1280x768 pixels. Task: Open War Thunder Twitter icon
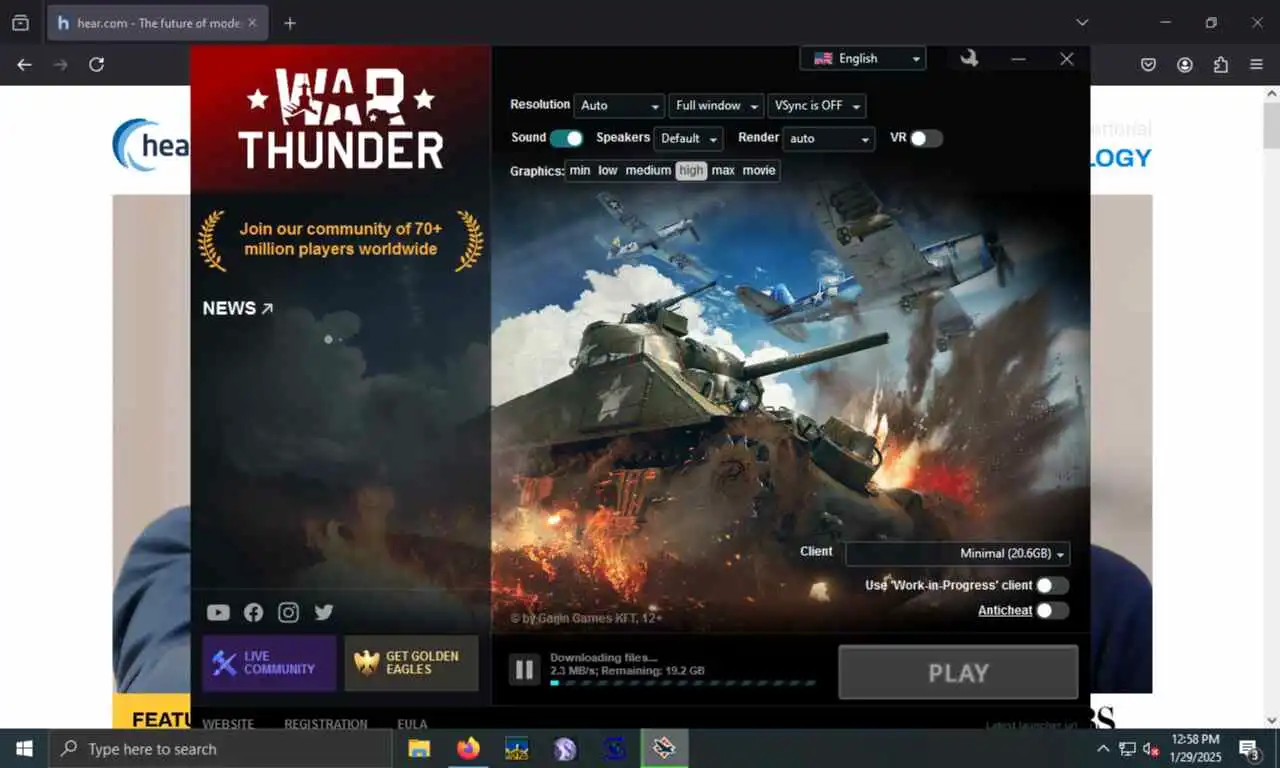click(x=323, y=612)
